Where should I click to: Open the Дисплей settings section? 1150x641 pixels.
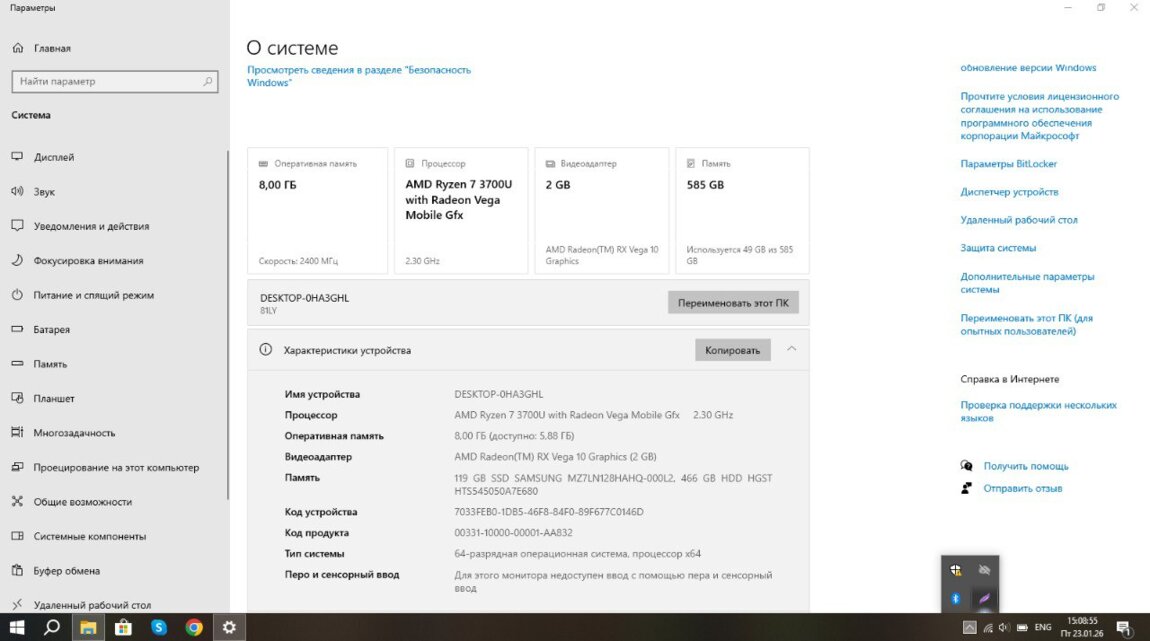(x=54, y=157)
